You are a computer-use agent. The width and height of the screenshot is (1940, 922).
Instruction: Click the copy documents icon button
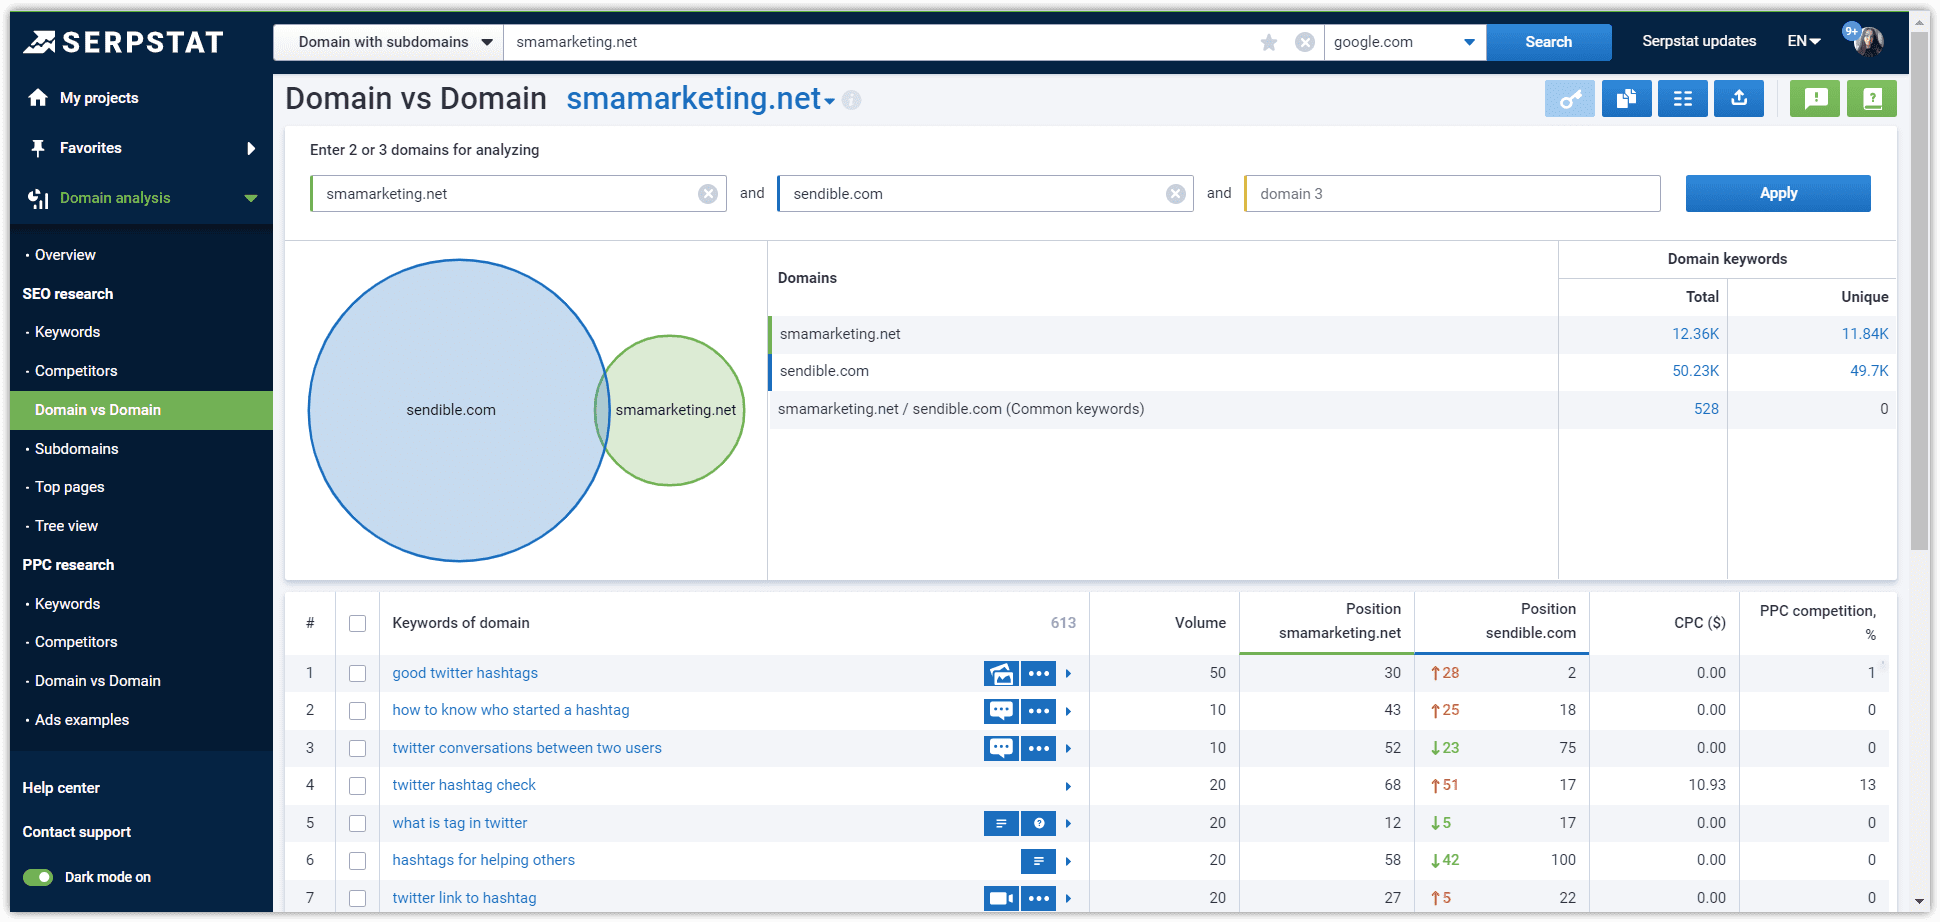click(1626, 99)
